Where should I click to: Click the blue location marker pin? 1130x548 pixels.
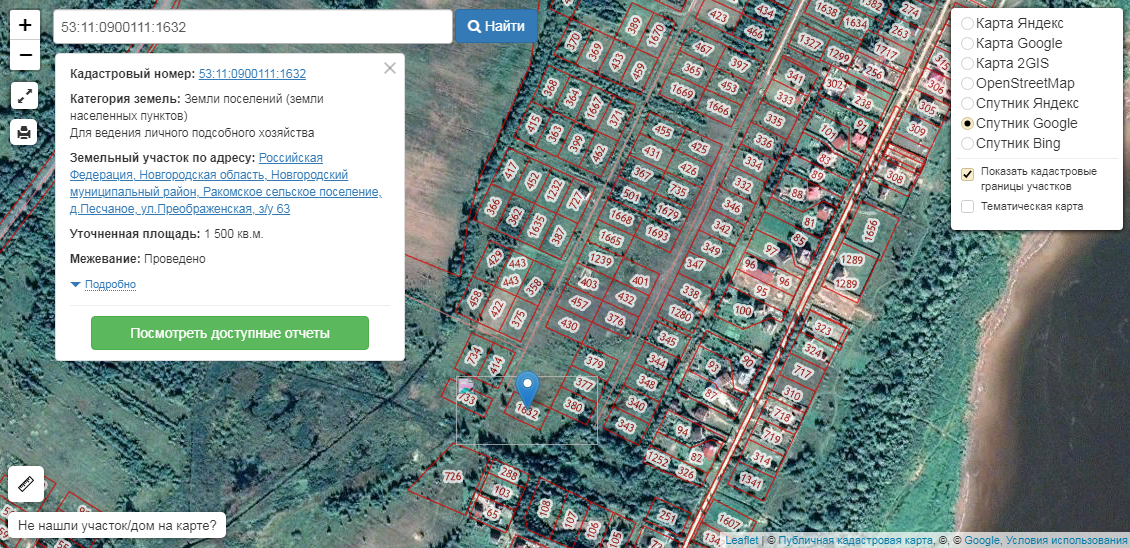(x=528, y=389)
